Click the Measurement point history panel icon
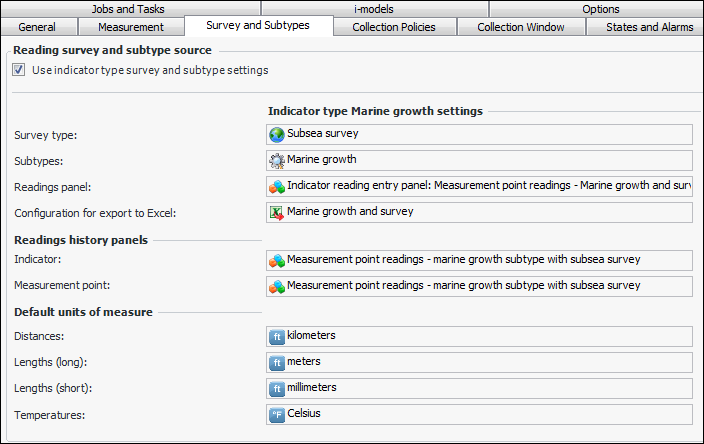Image resolution: width=704 pixels, height=444 pixels. pyautogui.click(x=277, y=286)
